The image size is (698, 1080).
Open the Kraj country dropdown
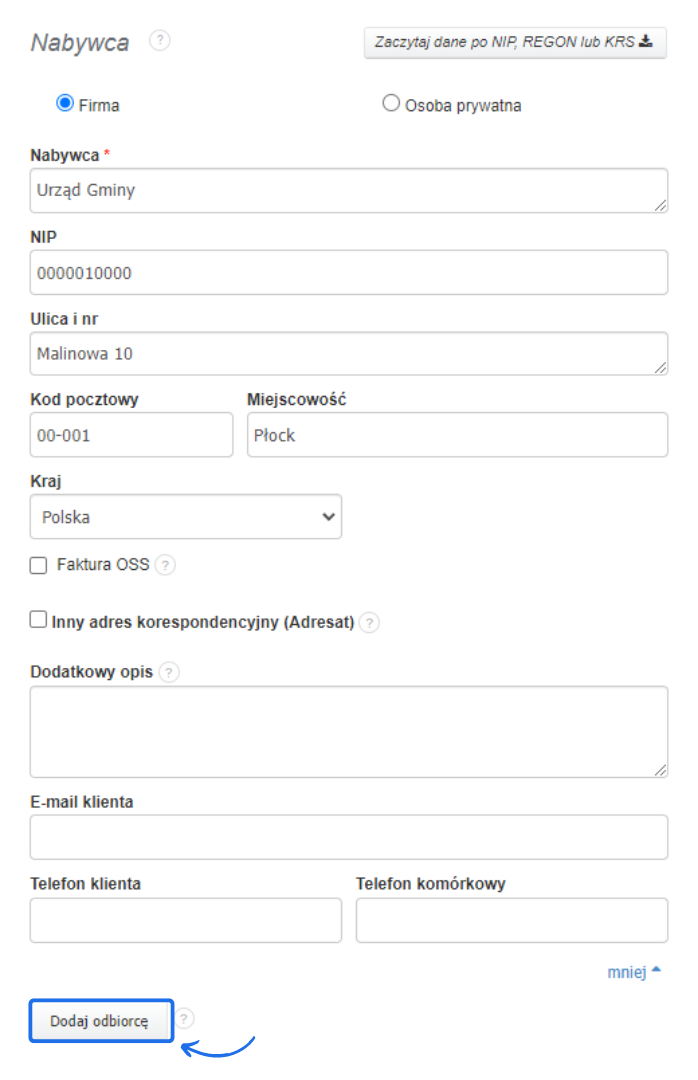(x=186, y=517)
